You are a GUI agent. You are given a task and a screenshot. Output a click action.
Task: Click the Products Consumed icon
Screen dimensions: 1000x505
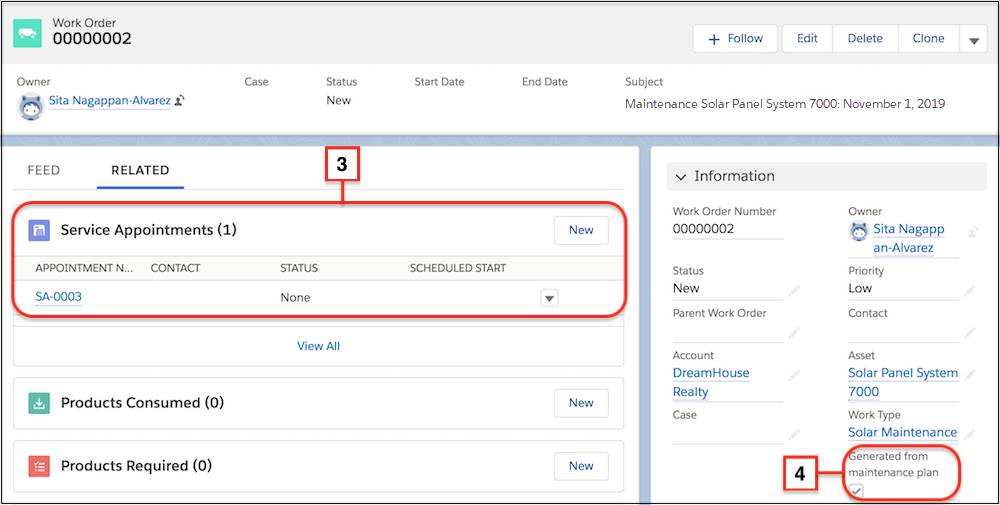[x=39, y=403]
